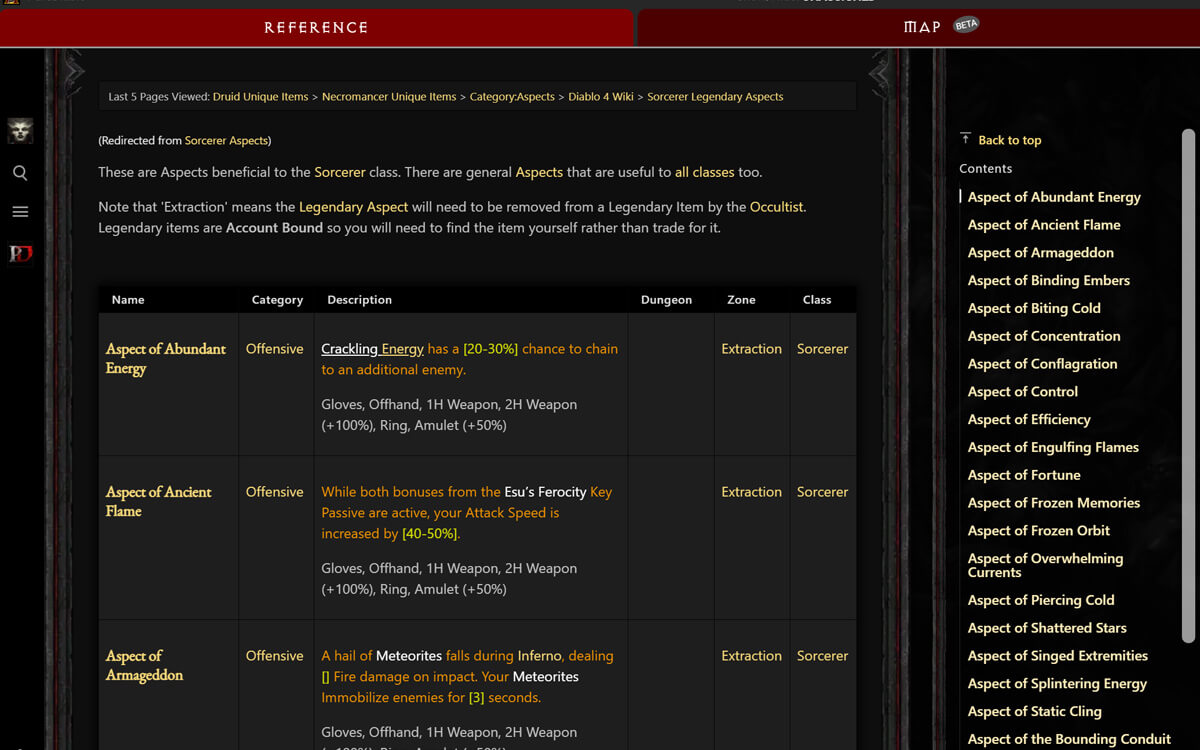Click Offensive category in Abundant Energy row

(275, 349)
